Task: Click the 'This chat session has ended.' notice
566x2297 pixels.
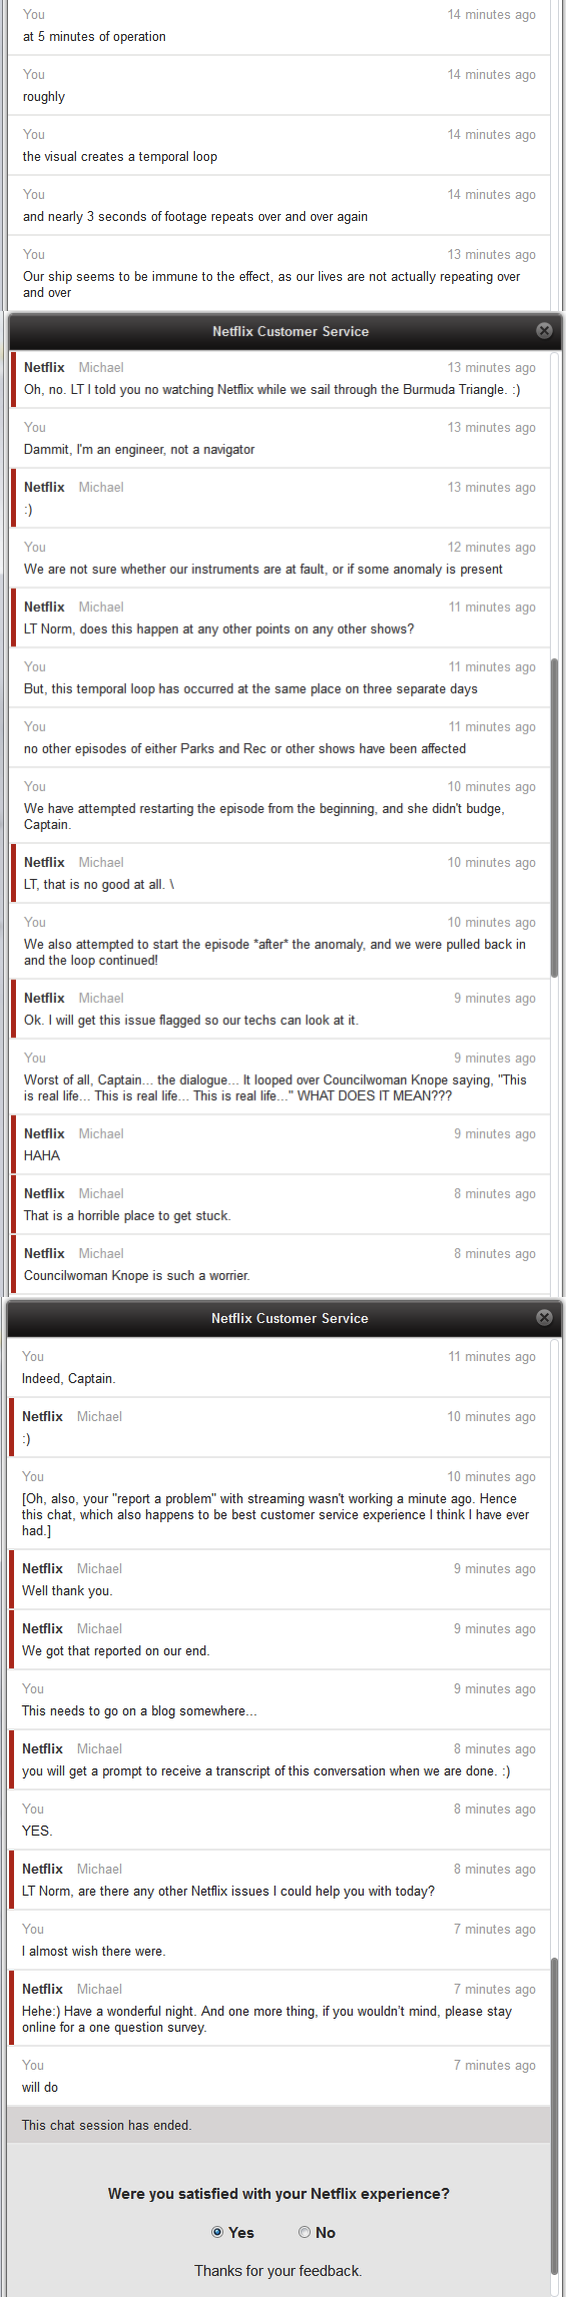Action: tap(107, 2125)
